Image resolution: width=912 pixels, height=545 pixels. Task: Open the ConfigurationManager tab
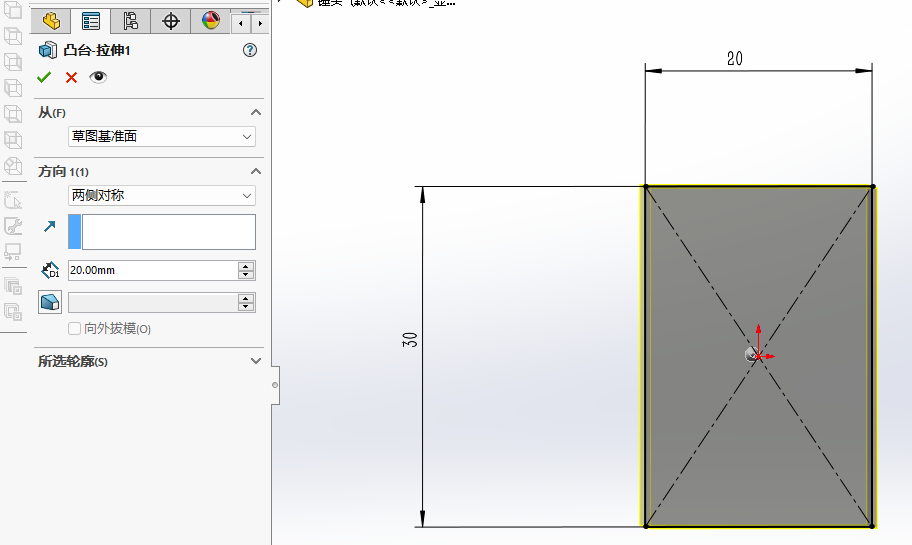(x=130, y=22)
